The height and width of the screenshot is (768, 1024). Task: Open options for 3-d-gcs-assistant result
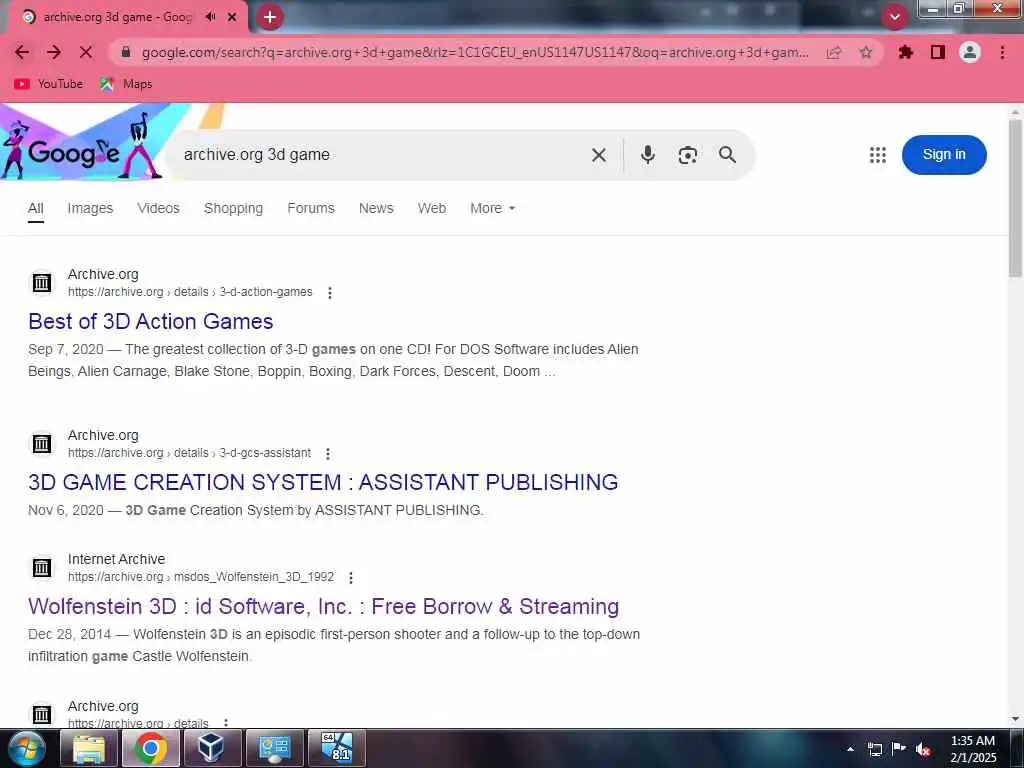(328, 453)
